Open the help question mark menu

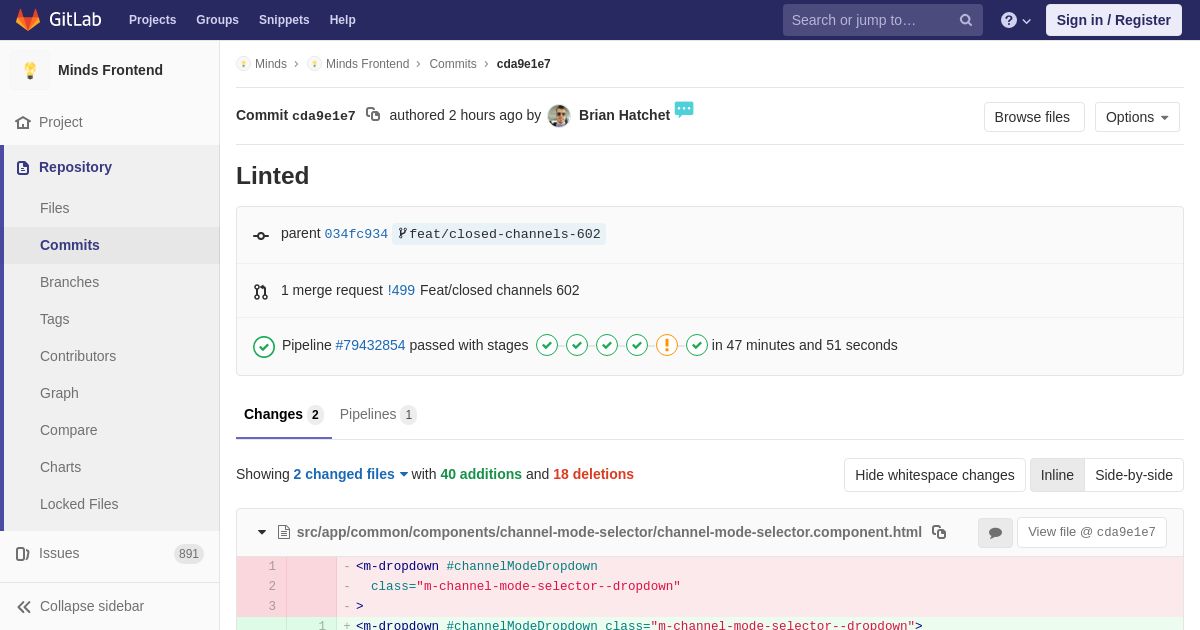point(1016,20)
